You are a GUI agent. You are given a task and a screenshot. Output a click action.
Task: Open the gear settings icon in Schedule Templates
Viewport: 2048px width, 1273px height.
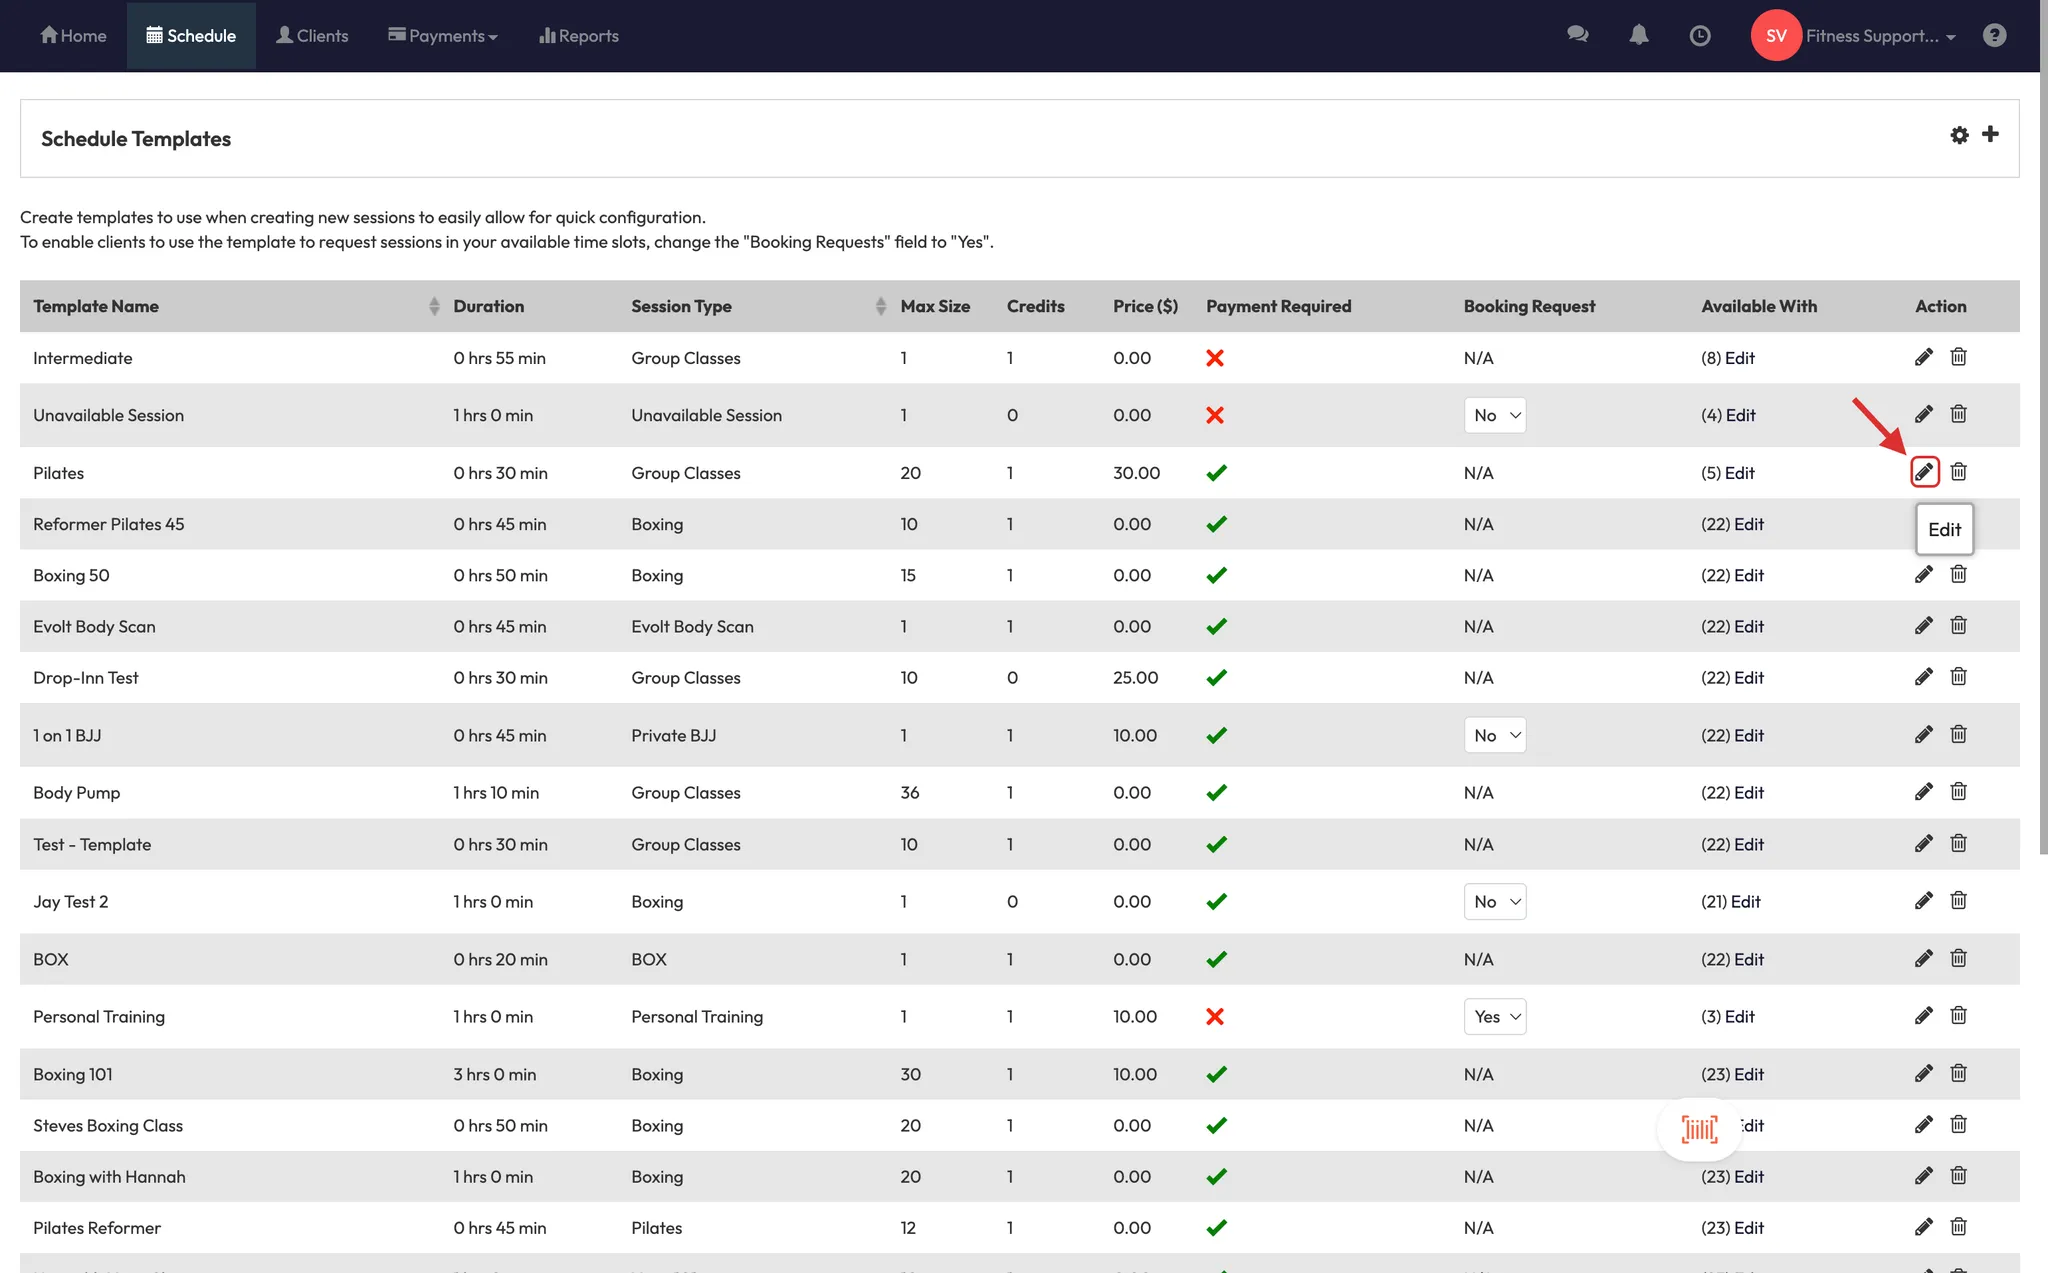(x=1959, y=135)
